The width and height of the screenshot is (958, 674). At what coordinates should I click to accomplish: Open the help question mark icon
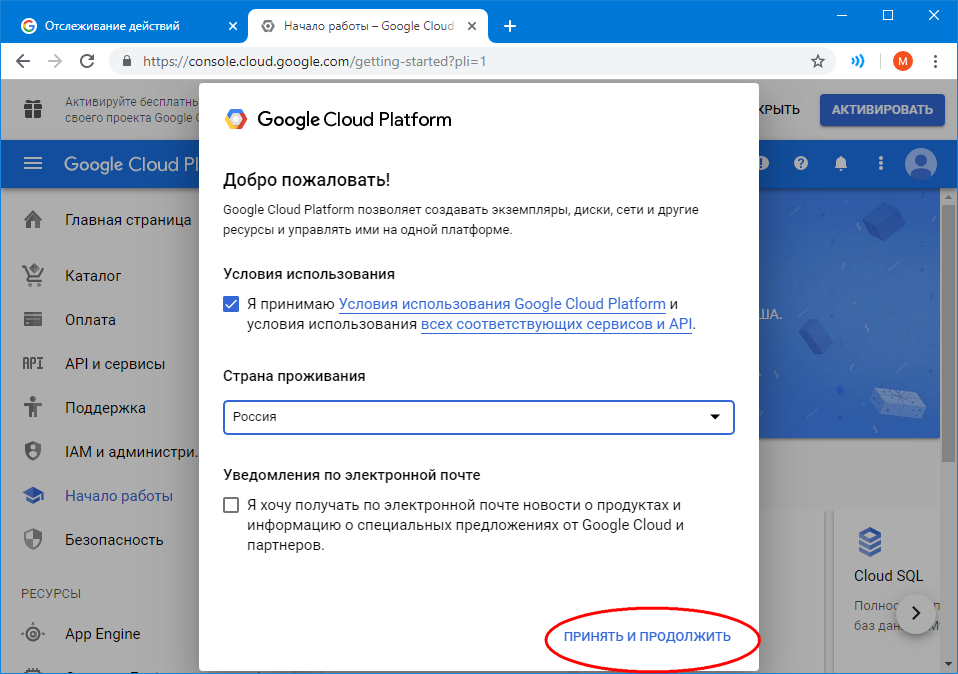coord(801,163)
